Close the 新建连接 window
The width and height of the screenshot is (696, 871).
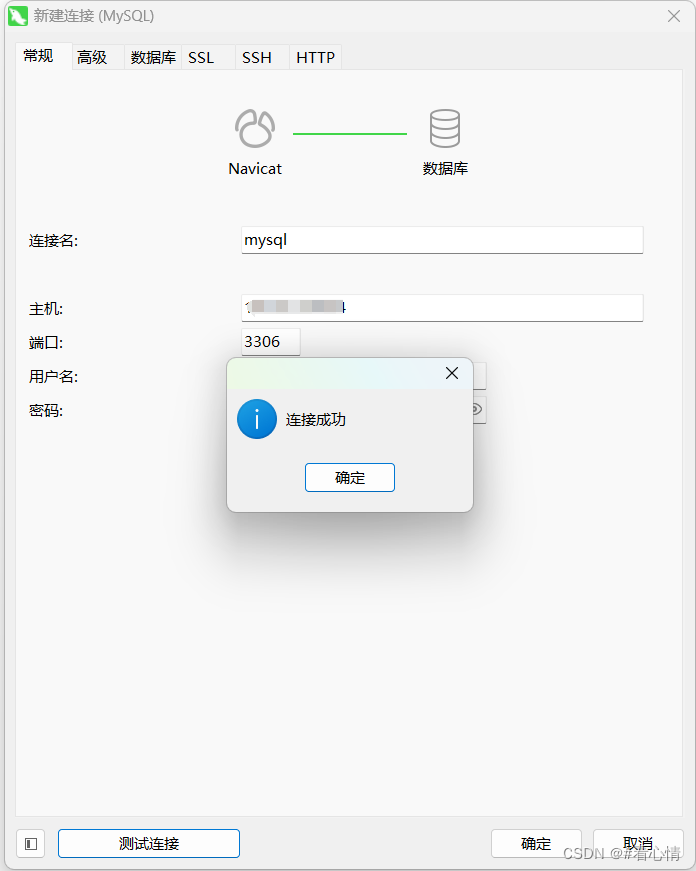pos(674,16)
